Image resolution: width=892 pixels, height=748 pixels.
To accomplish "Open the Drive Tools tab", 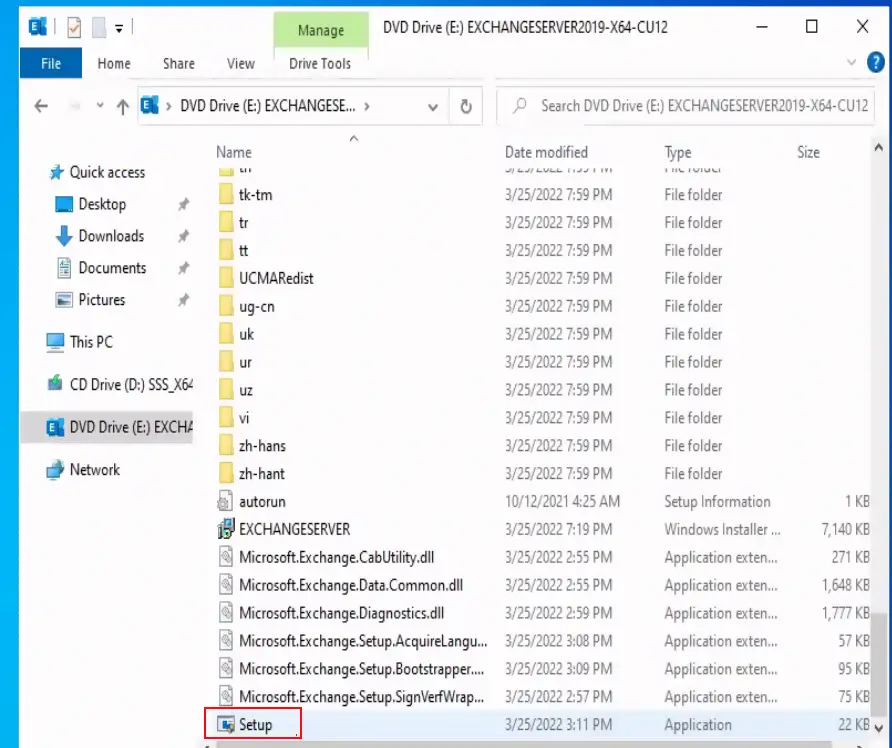I will tap(319, 63).
